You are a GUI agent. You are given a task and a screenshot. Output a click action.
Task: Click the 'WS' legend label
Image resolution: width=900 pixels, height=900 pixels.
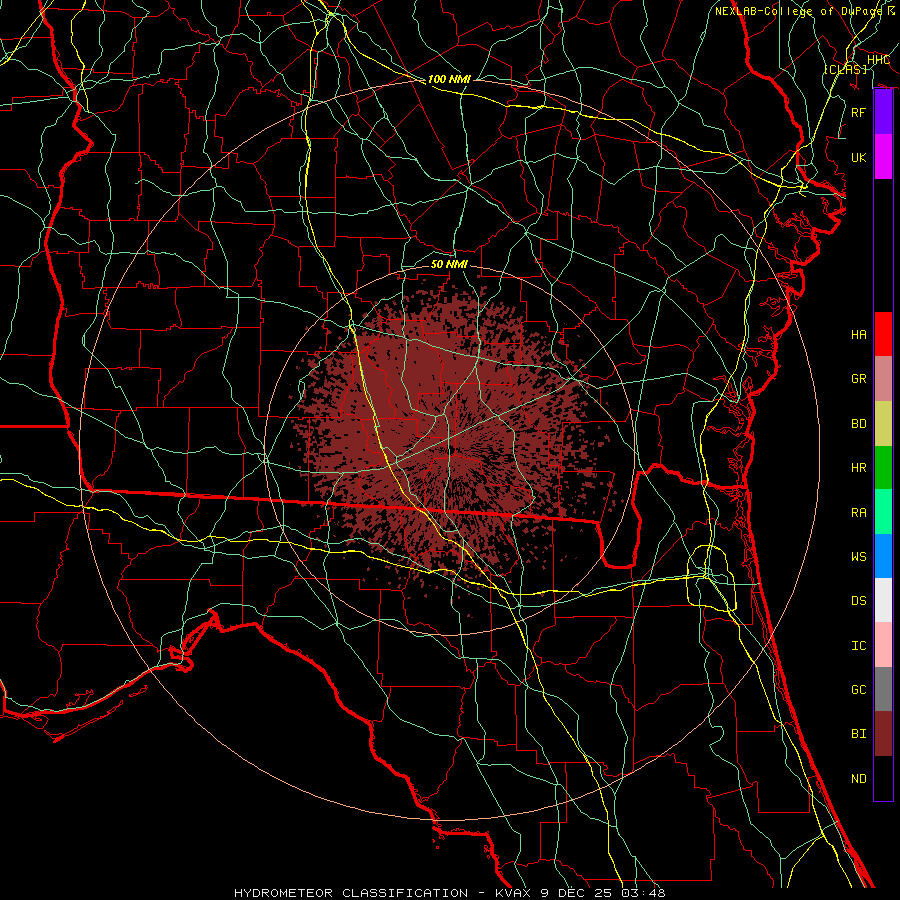[859, 557]
